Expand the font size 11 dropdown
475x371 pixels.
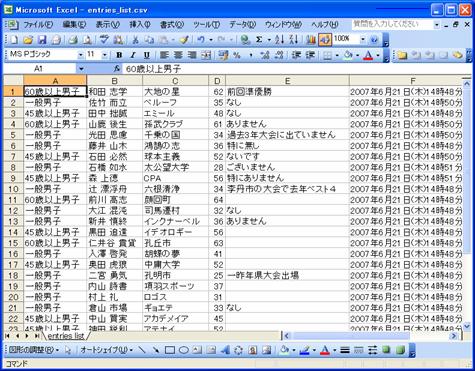(105, 55)
